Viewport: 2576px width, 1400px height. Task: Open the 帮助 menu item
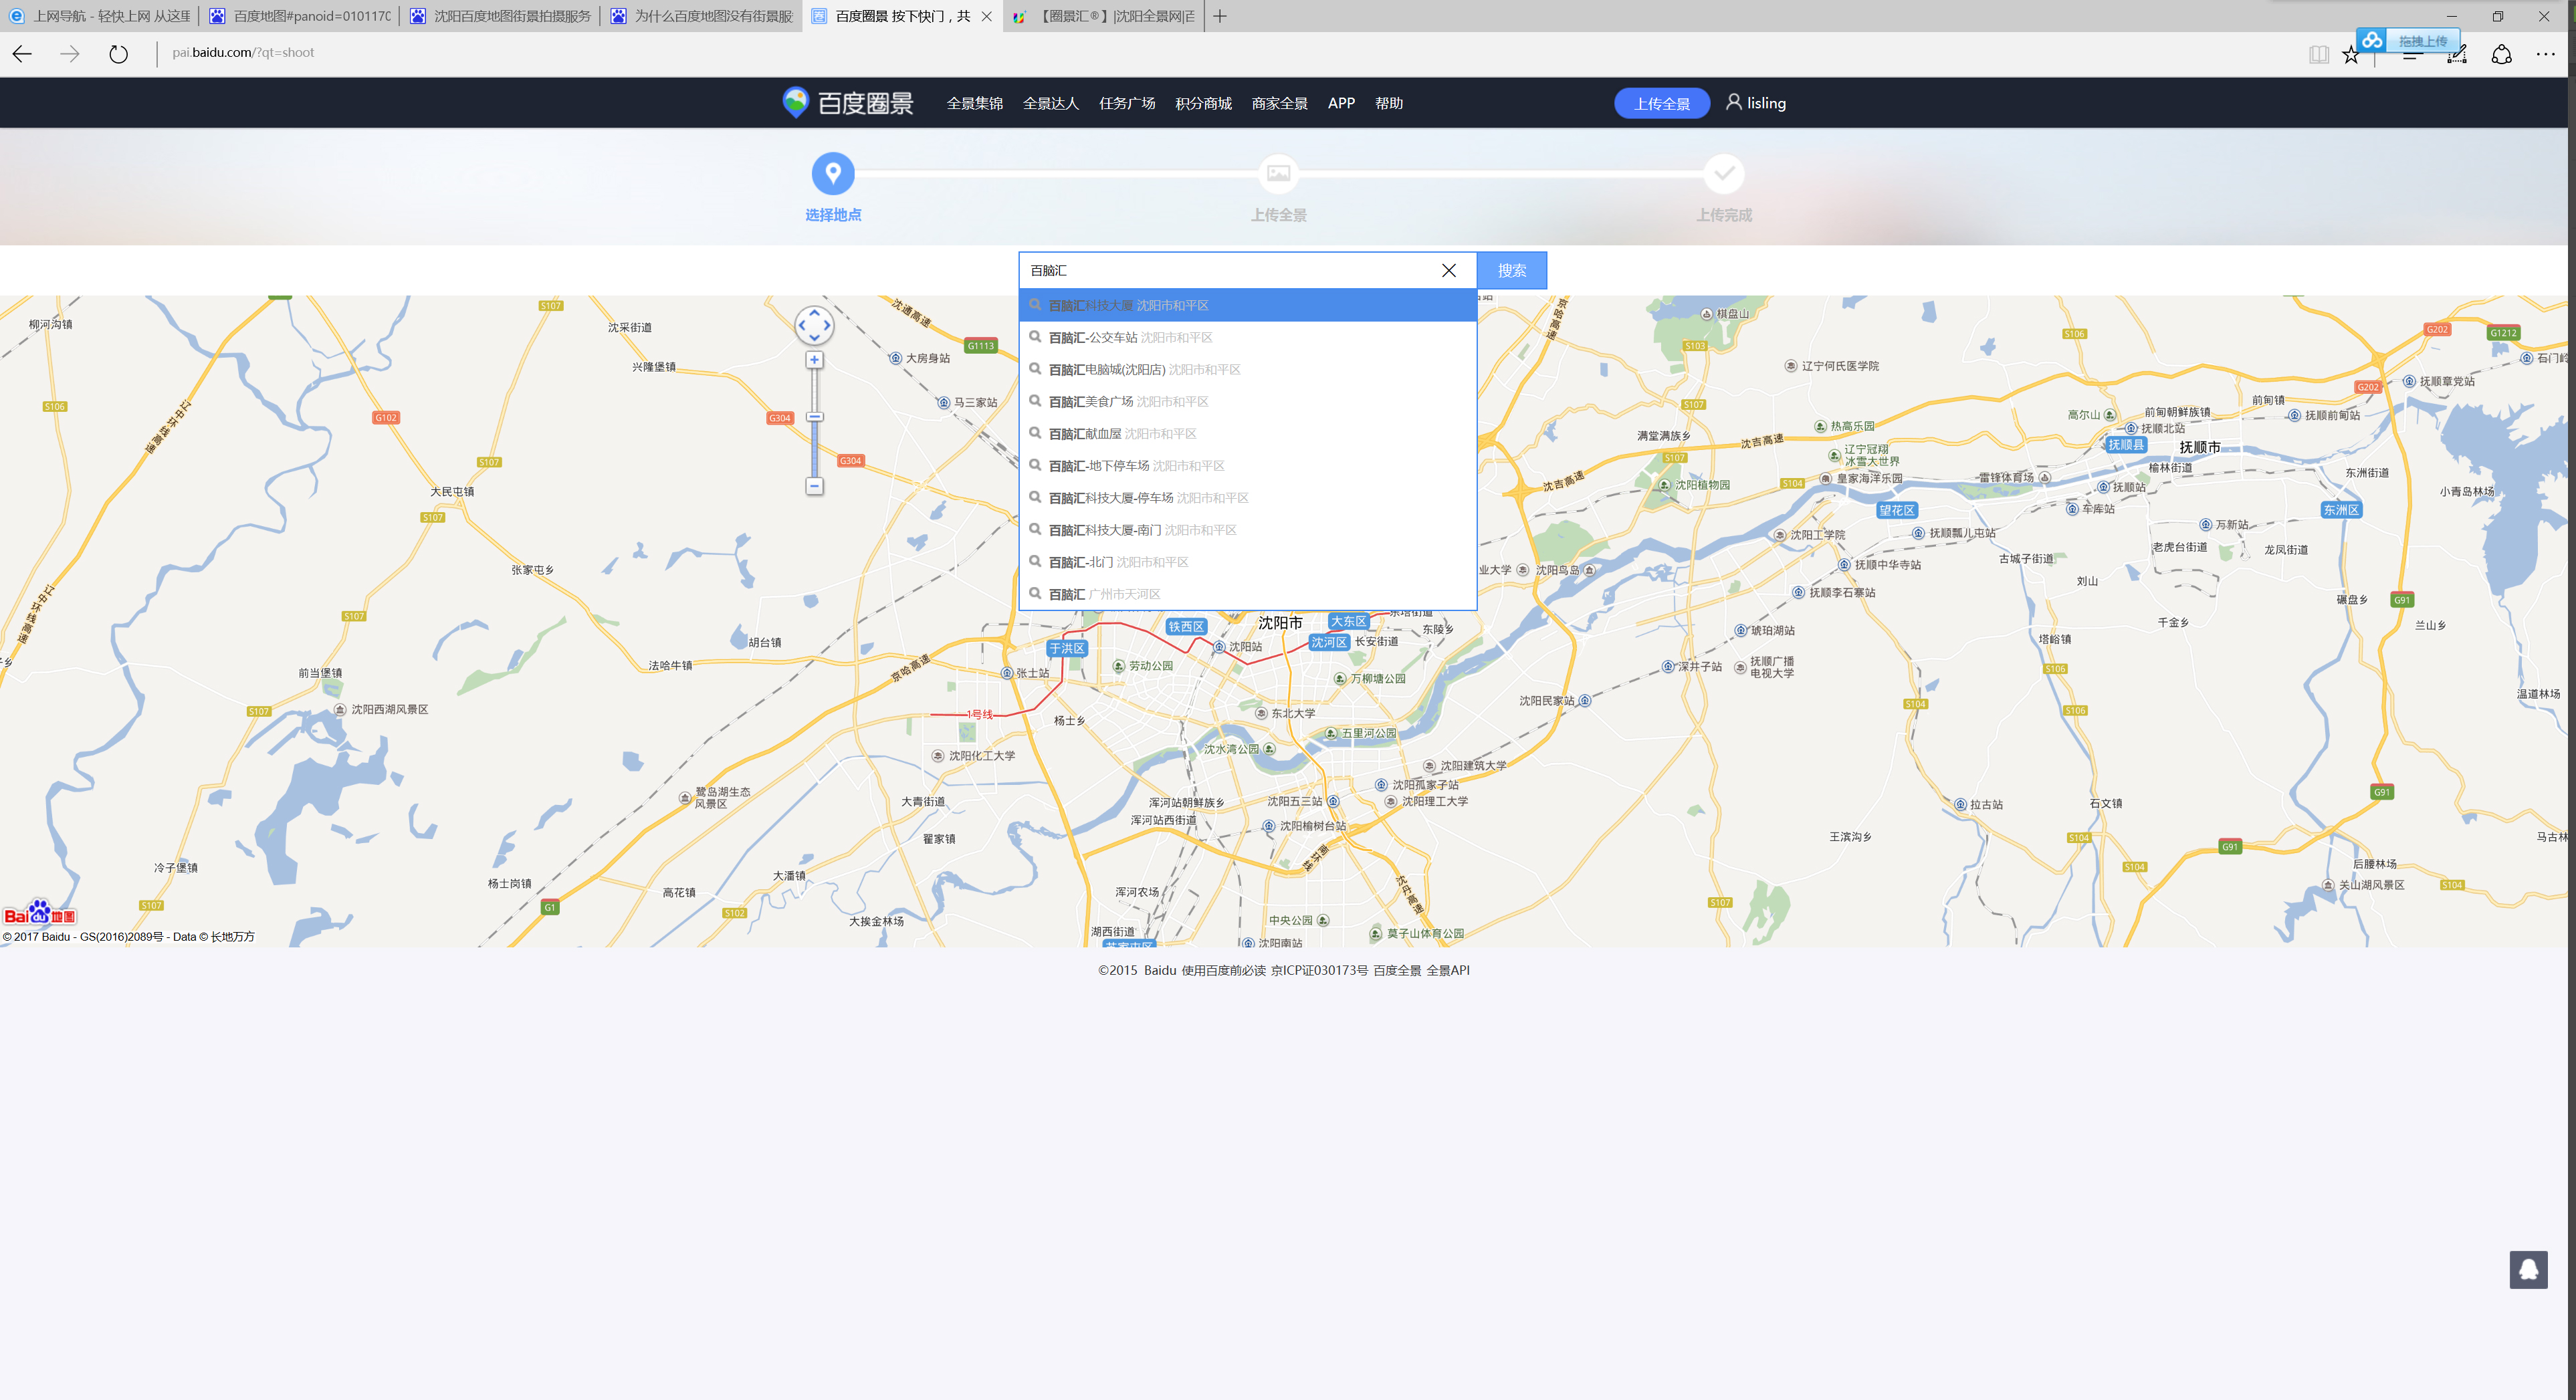(1388, 103)
